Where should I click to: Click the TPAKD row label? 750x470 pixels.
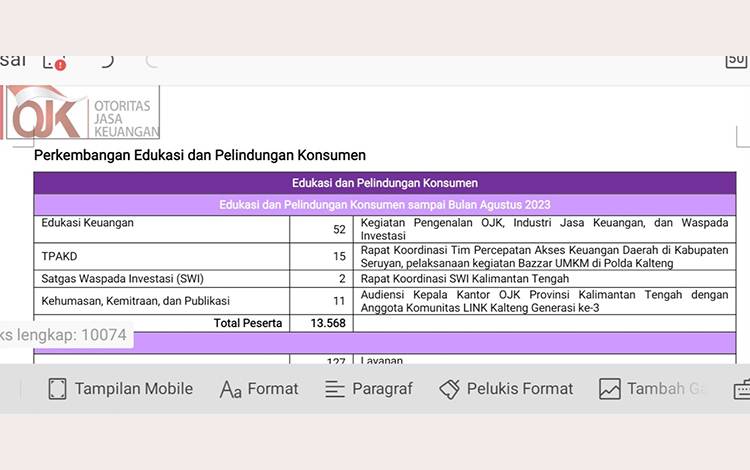59,256
